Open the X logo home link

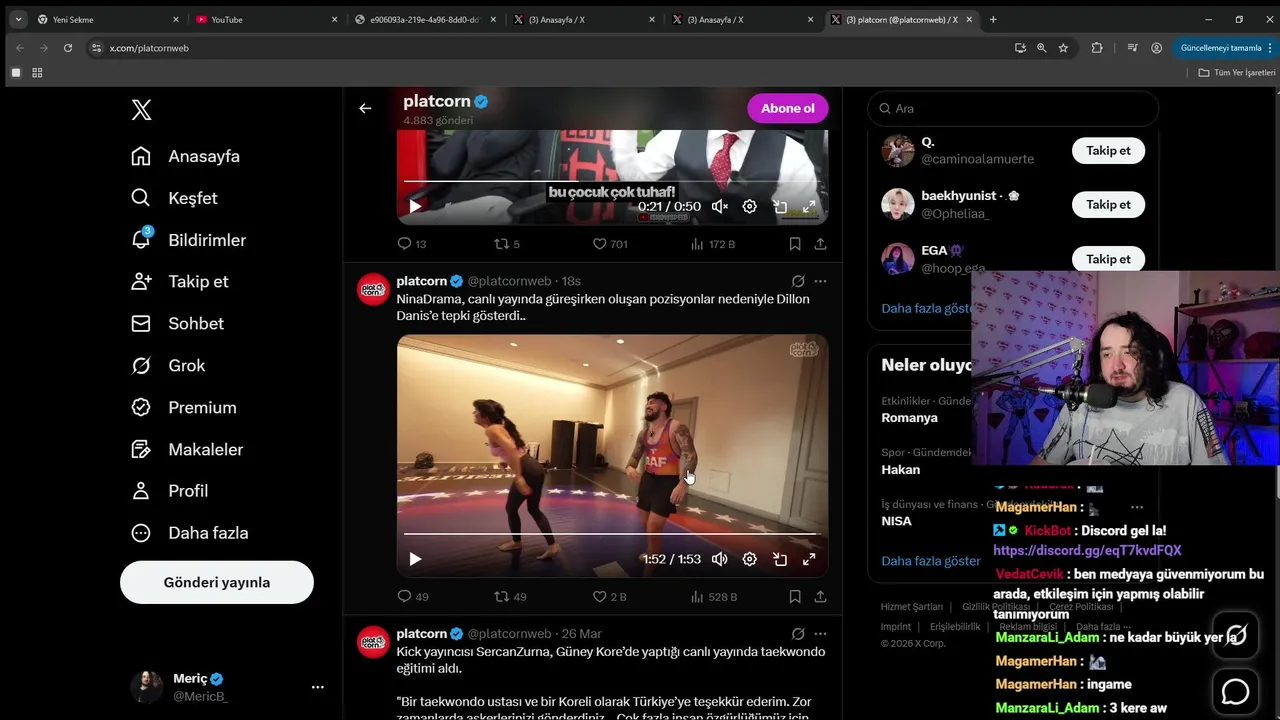[142, 110]
